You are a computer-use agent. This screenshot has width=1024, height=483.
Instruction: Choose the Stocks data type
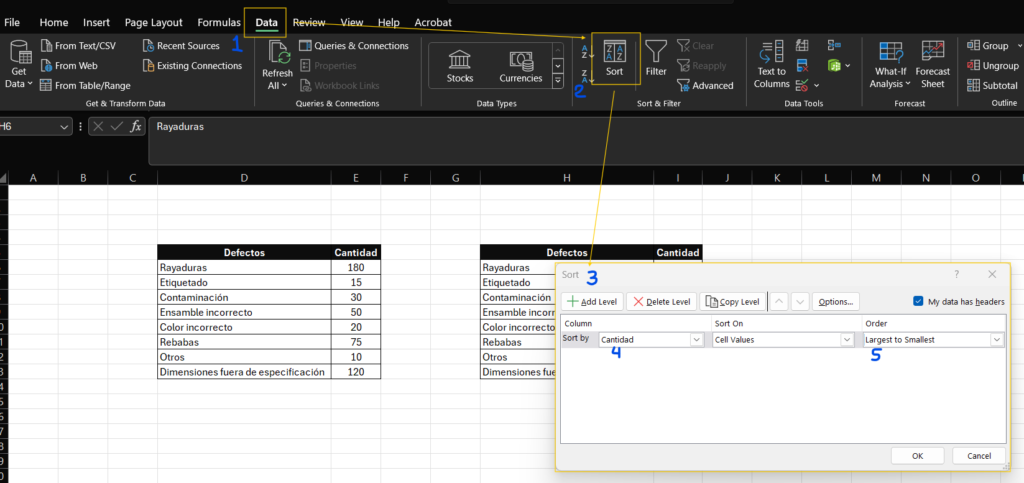pyautogui.click(x=460, y=65)
